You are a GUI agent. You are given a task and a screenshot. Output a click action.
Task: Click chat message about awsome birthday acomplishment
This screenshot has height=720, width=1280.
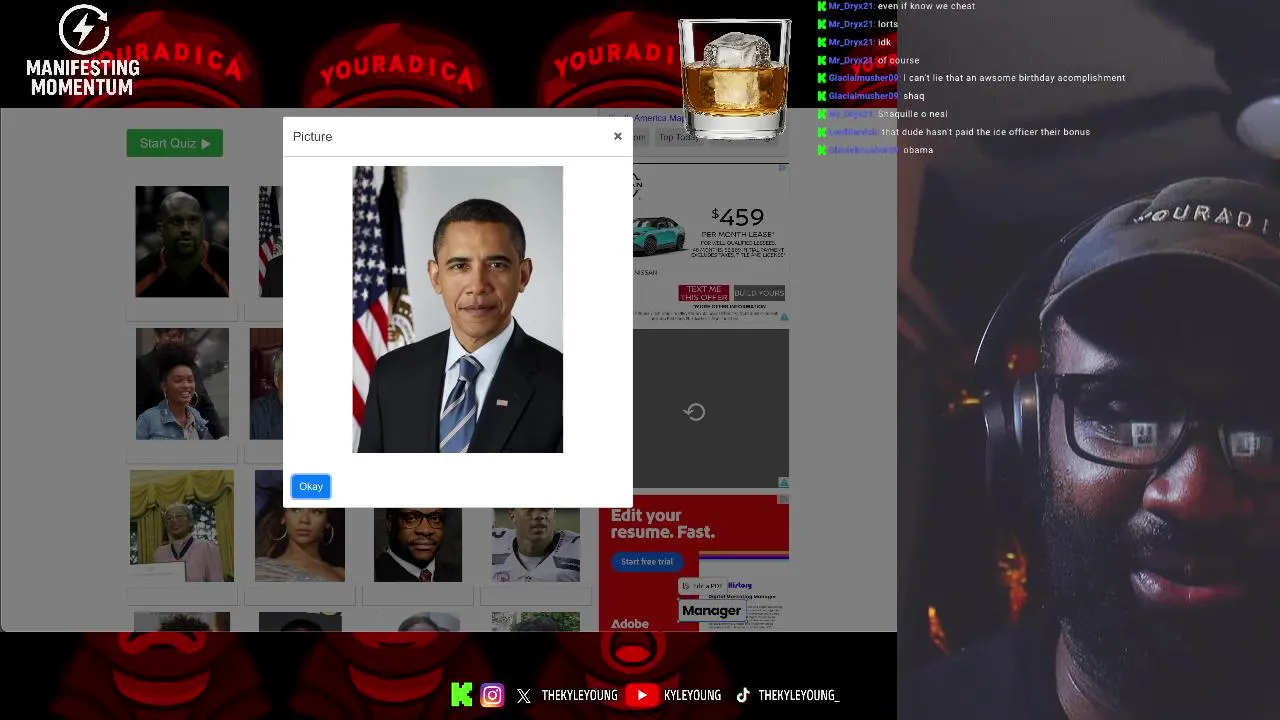(1014, 78)
